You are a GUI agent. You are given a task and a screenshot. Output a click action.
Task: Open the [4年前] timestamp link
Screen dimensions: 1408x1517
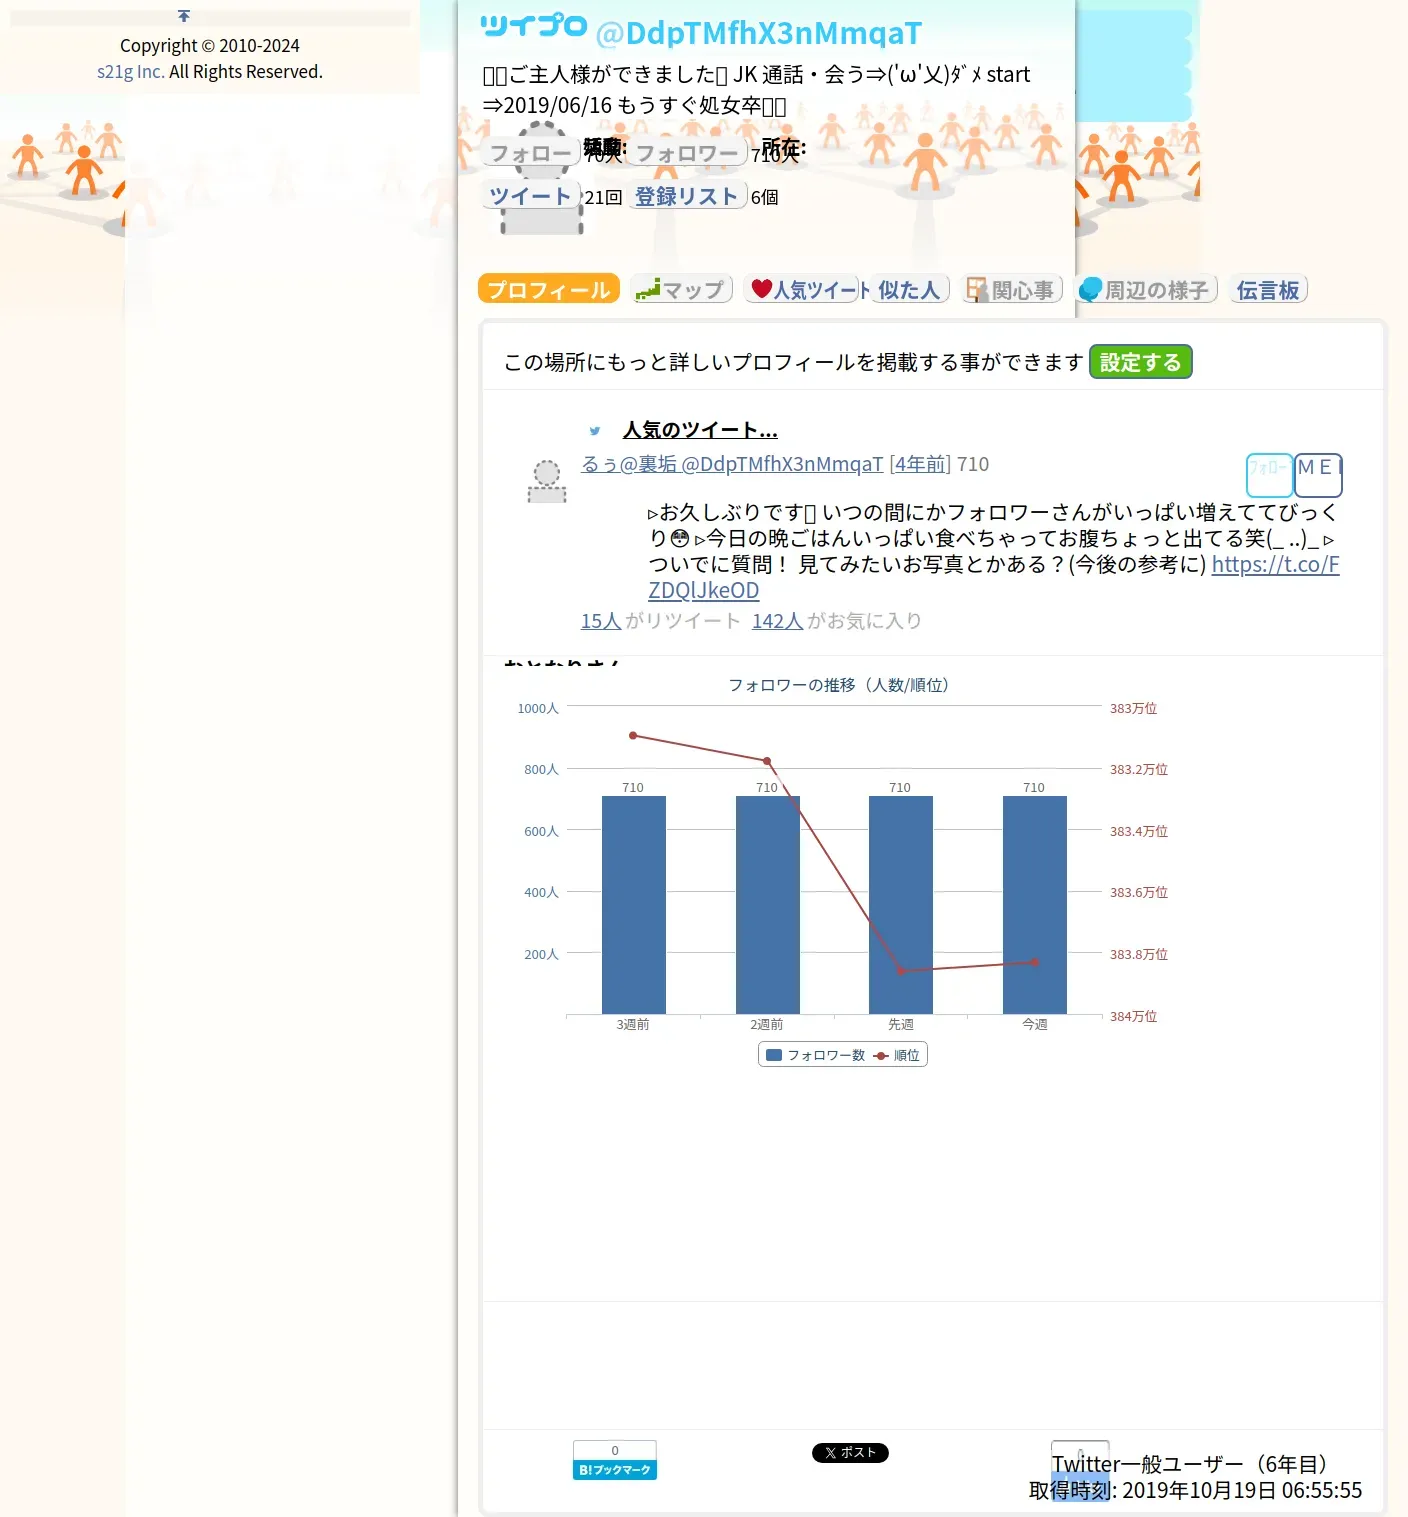(920, 464)
